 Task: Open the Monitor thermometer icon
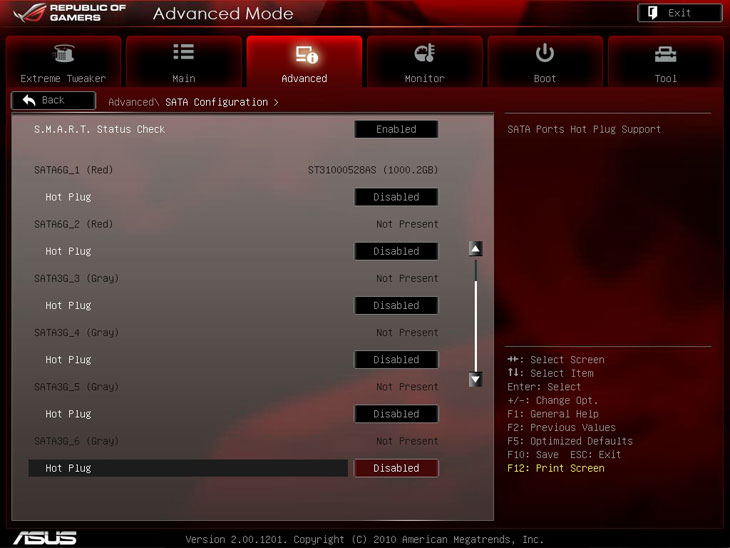424,54
